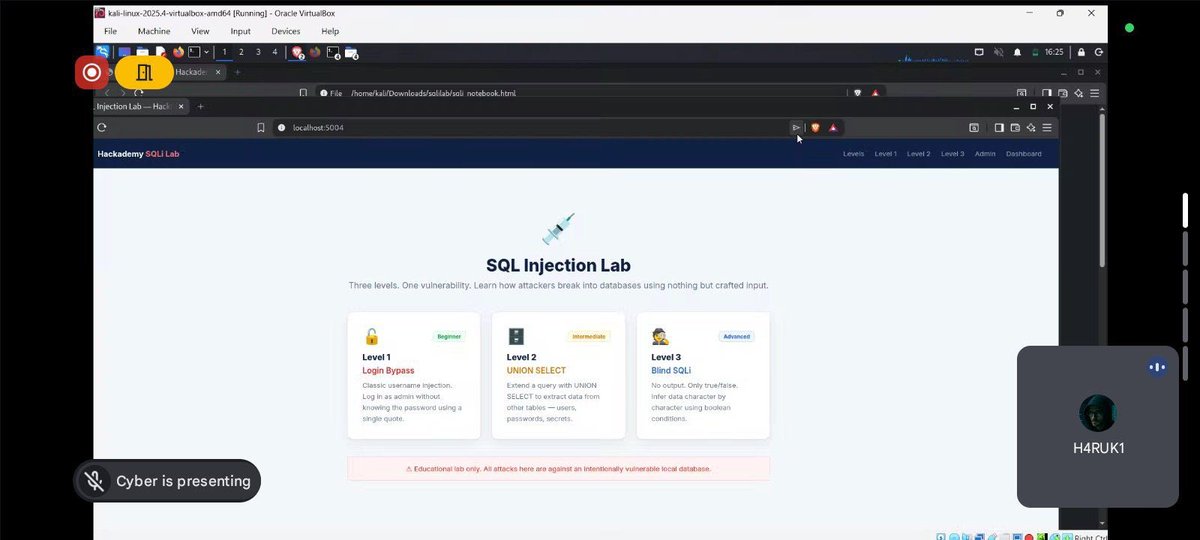
Task: Click the Intermediate badge on Level 2
Action: click(x=589, y=337)
